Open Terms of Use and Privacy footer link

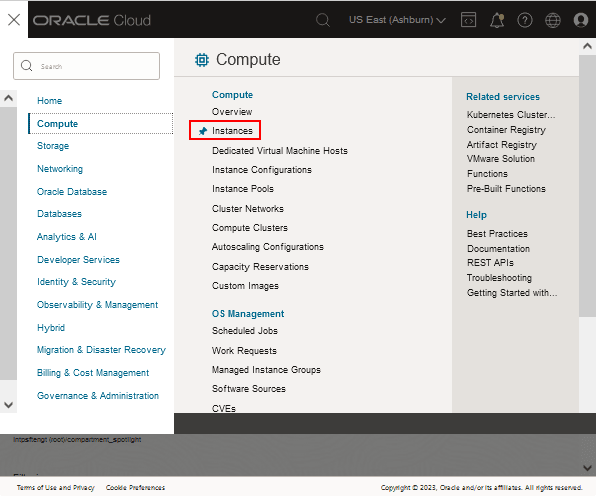tap(55, 488)
